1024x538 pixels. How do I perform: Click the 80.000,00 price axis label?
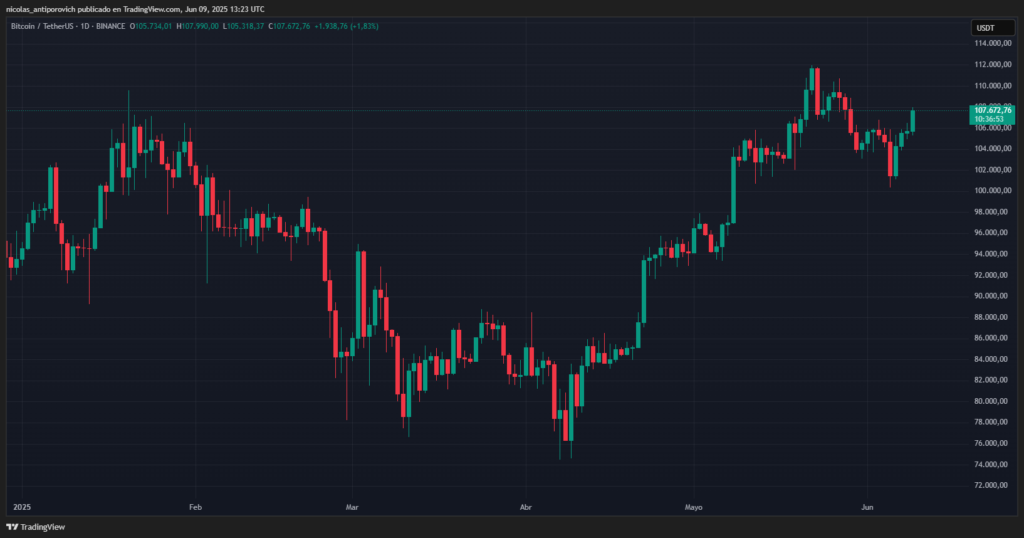992,401
